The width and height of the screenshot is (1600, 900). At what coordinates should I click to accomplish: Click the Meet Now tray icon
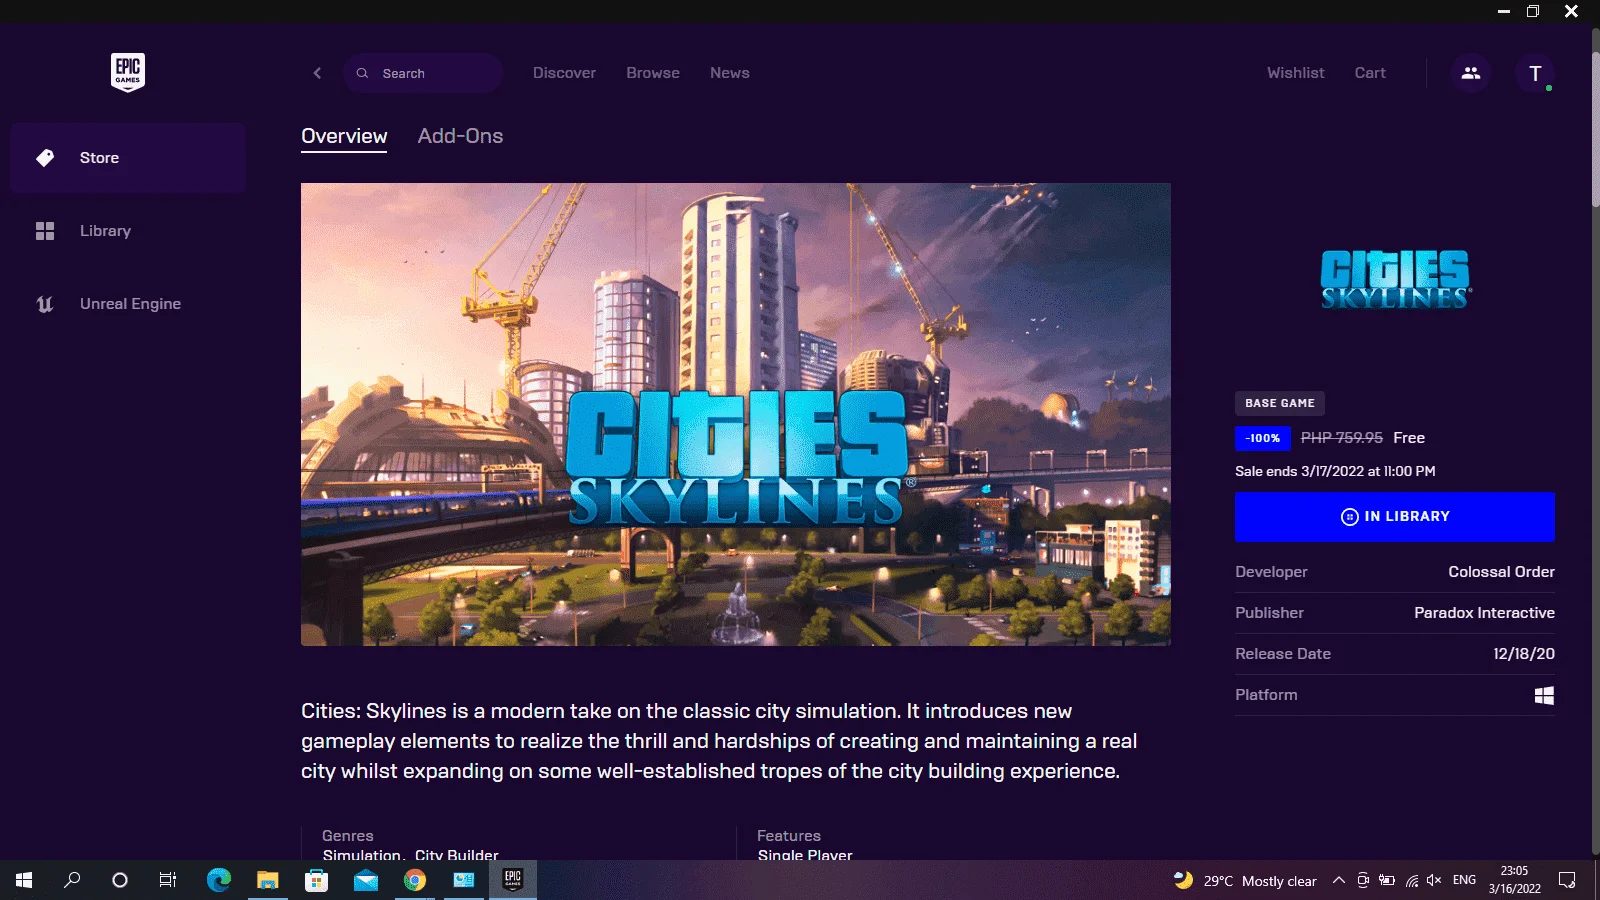(1363, 880)
